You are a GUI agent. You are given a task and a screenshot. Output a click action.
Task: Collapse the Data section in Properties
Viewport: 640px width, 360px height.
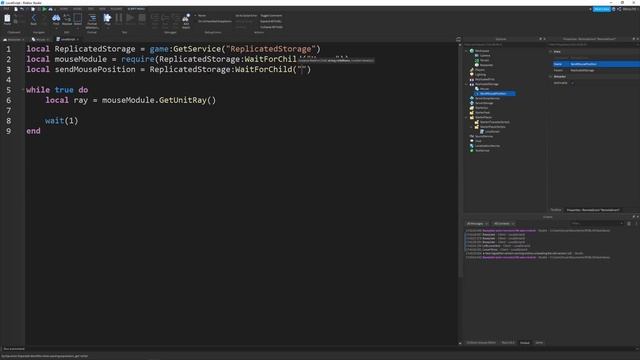(x=551, y=52)
